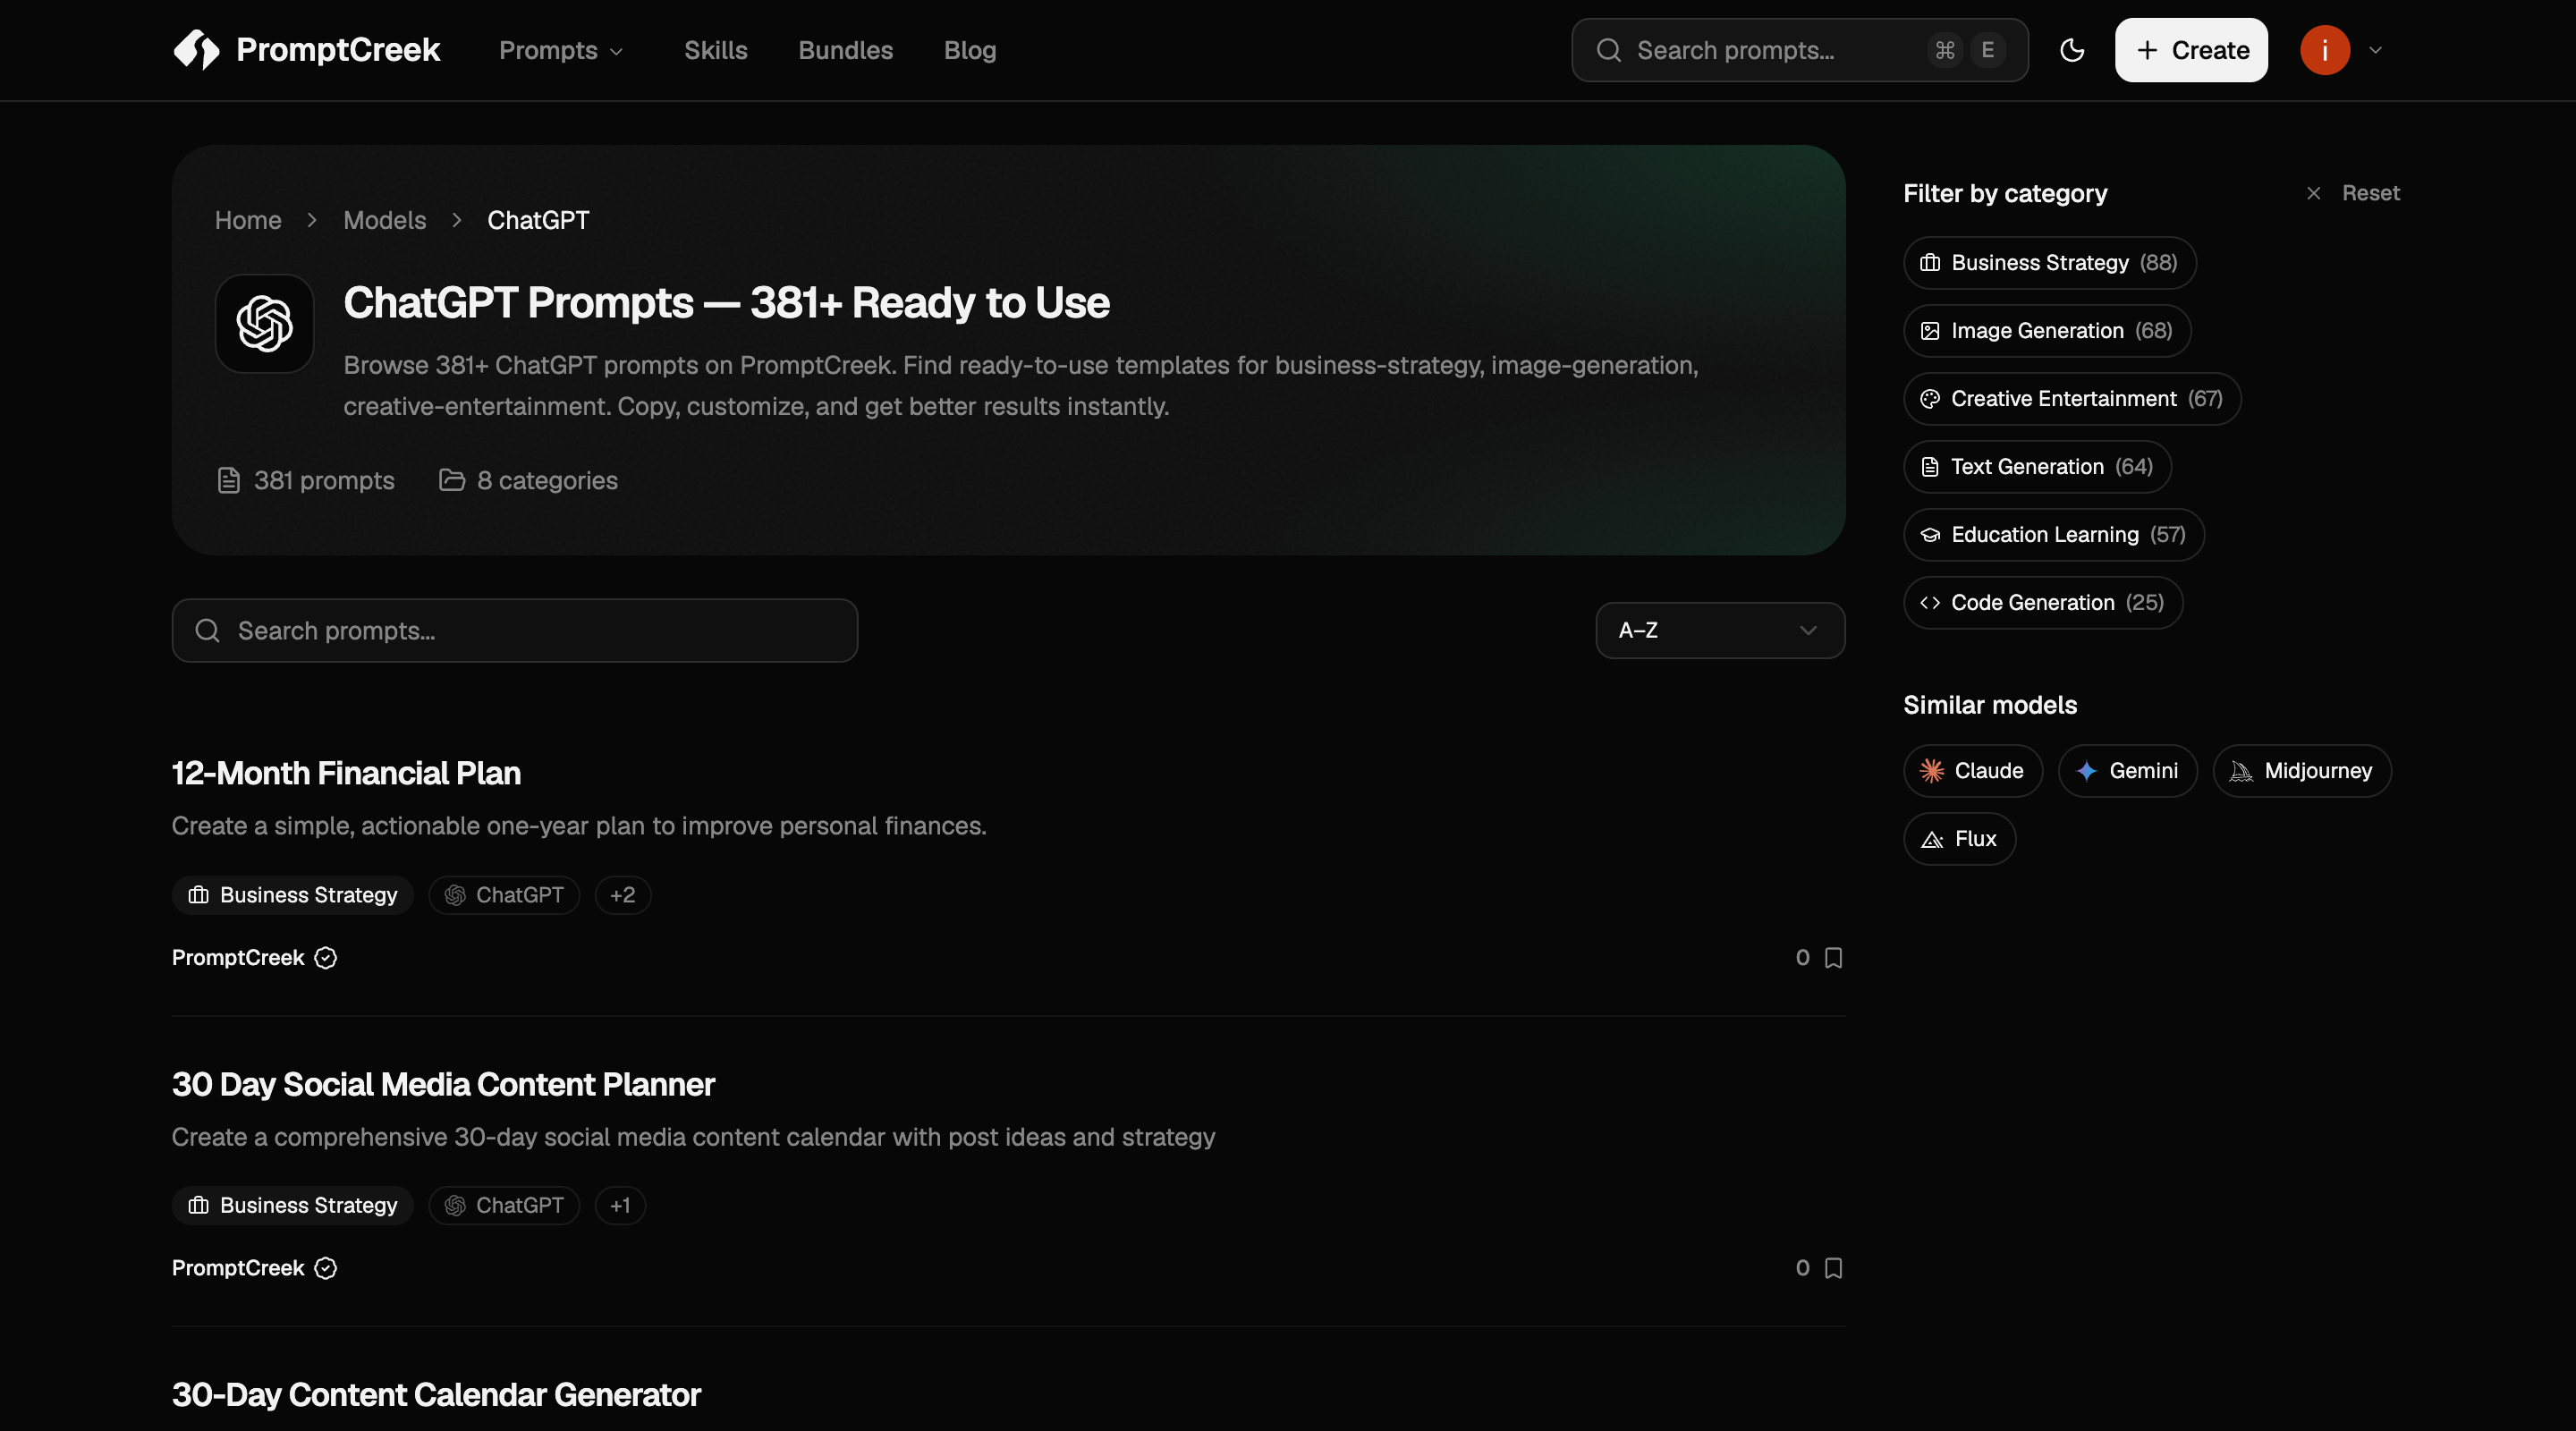Open the Prompts dropdown menu

pos(561,50)
